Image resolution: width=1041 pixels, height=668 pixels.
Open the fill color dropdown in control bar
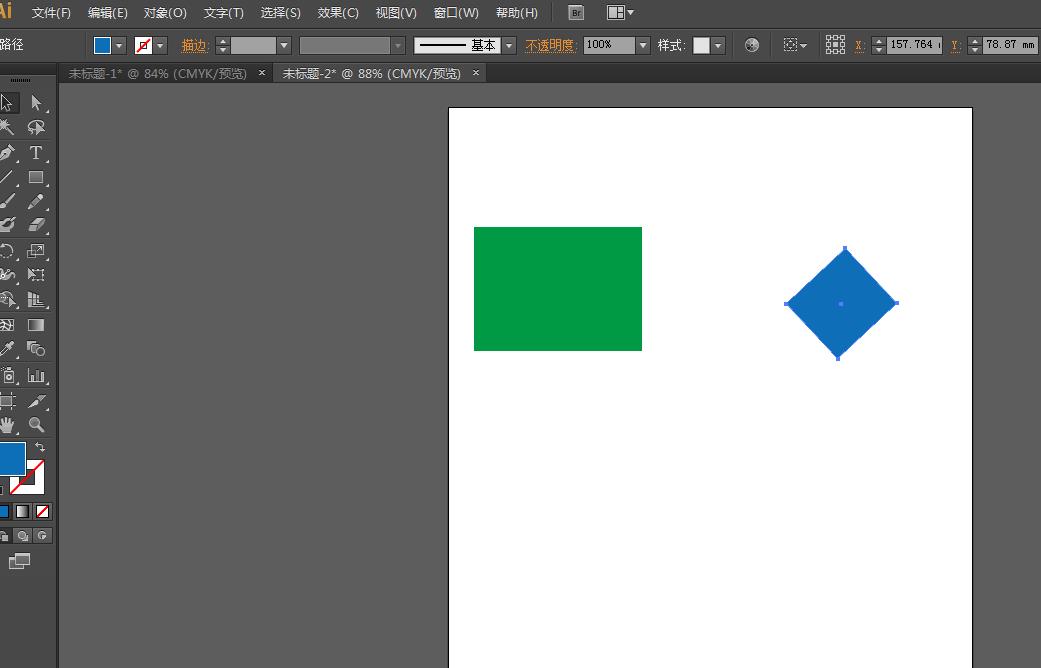(x=119, y=45)
